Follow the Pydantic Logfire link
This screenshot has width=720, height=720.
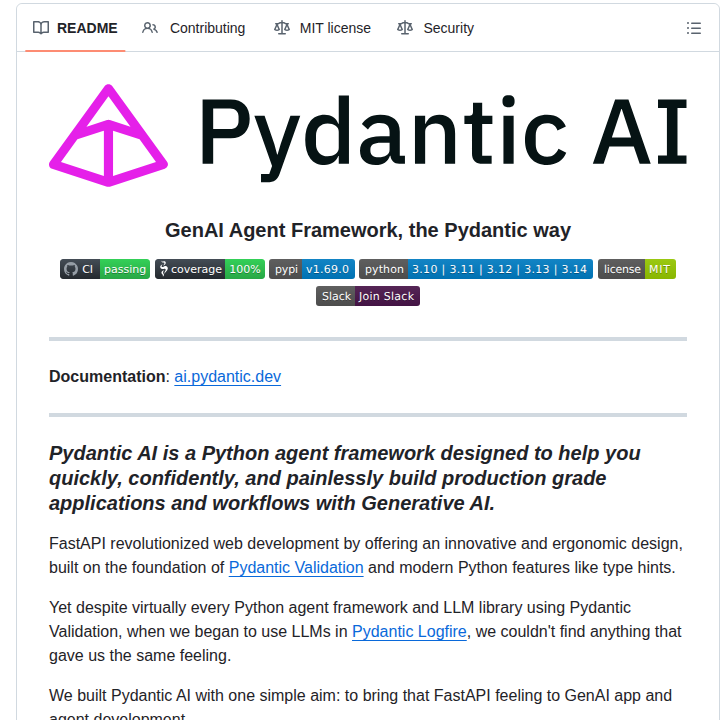click(x=409, y=631)
